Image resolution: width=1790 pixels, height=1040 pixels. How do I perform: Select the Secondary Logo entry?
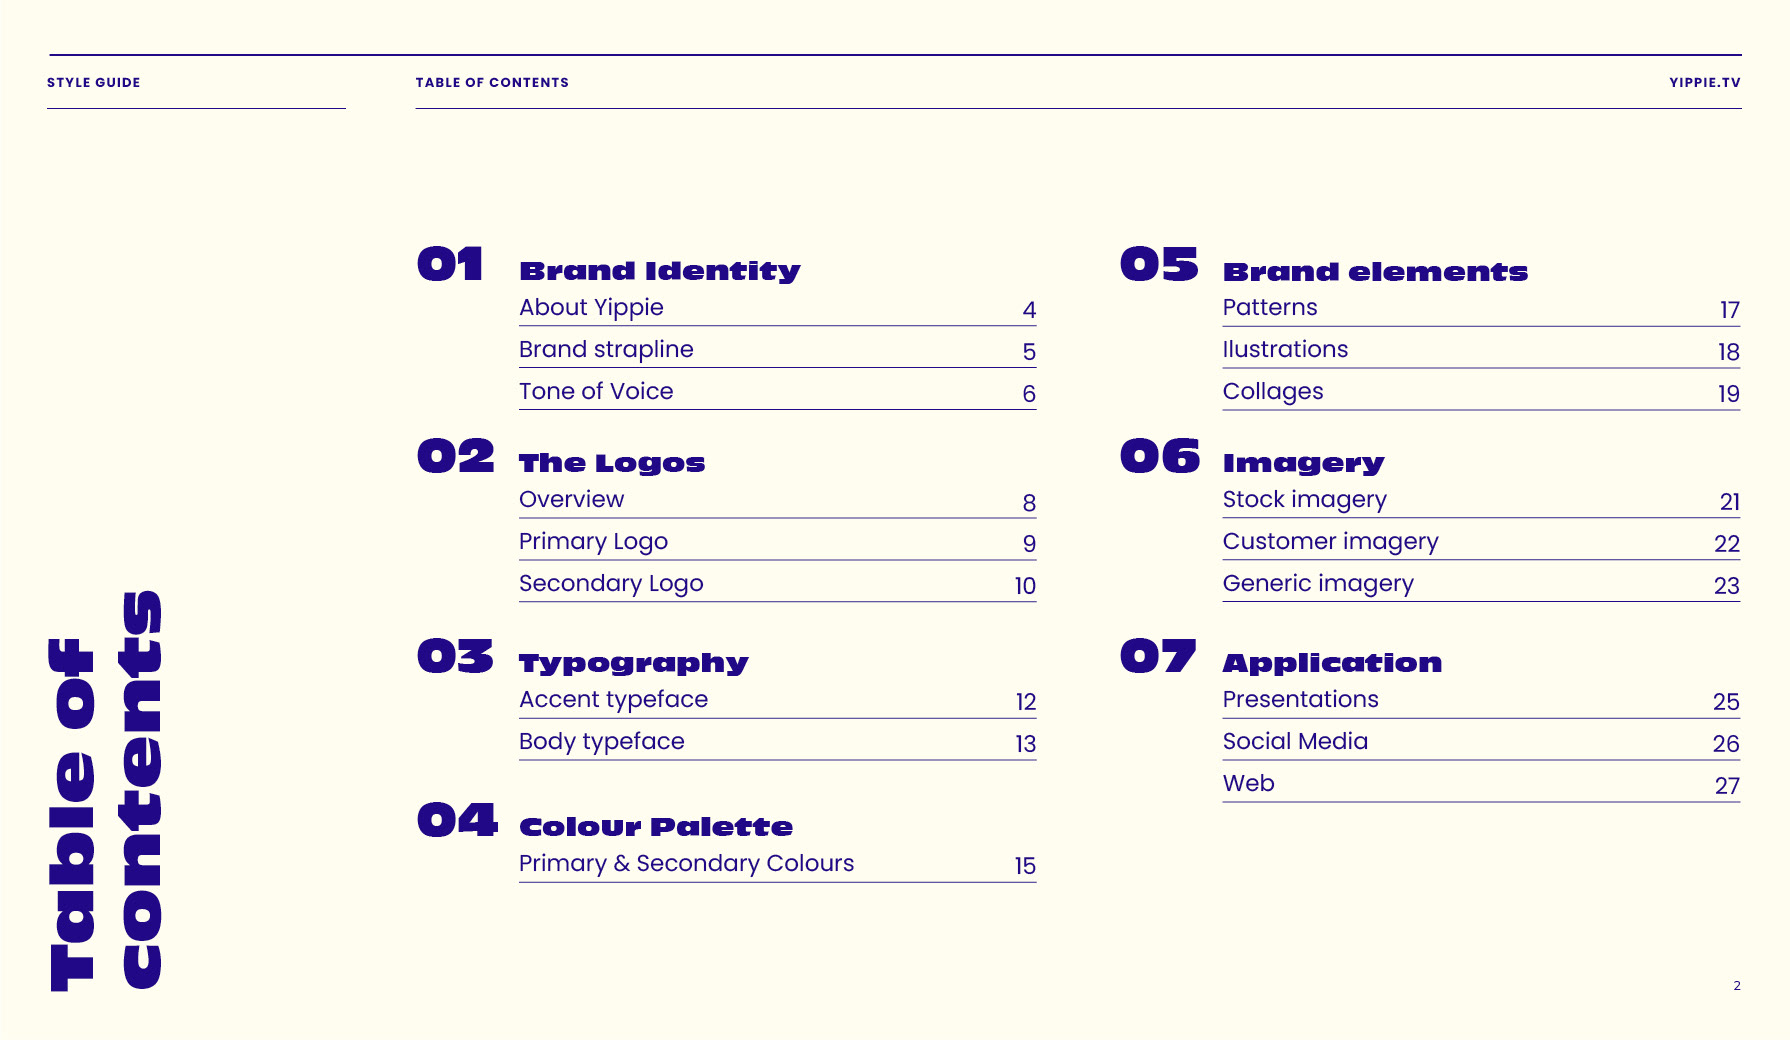click(x=611, y=584)
